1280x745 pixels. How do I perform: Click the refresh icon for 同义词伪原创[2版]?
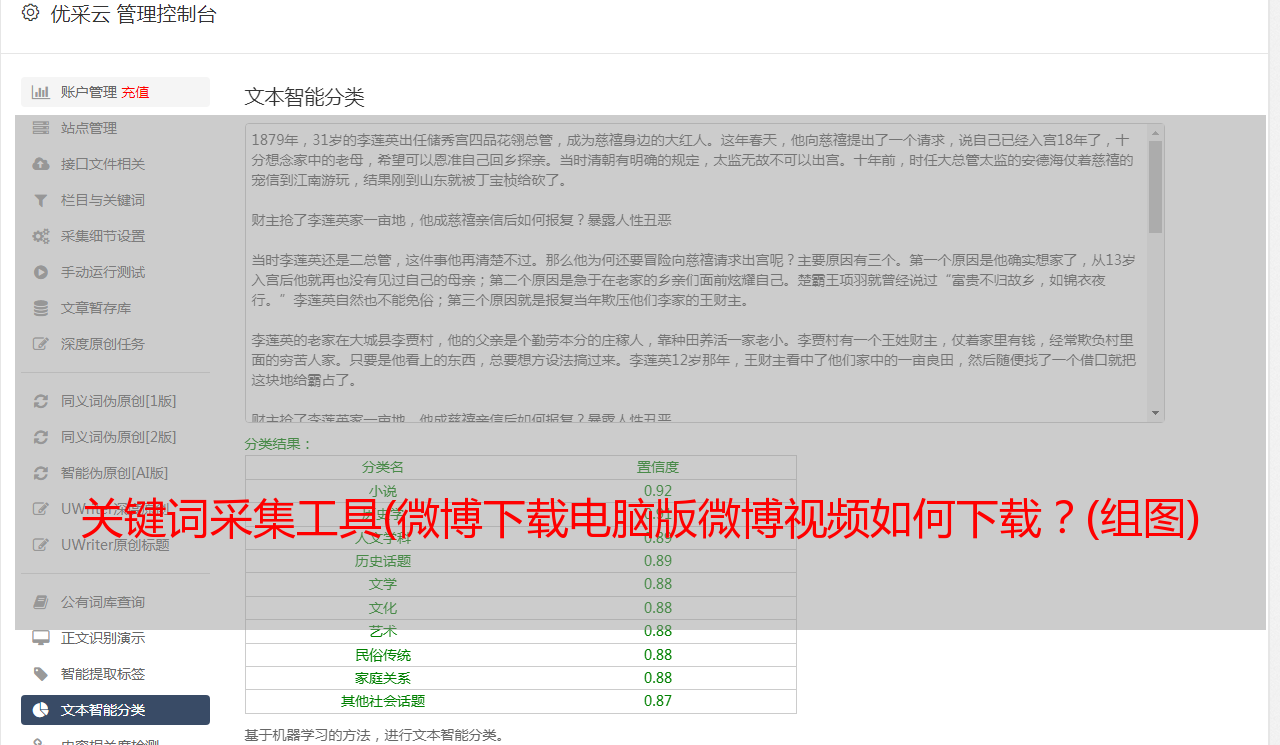(x=41, y=437)
